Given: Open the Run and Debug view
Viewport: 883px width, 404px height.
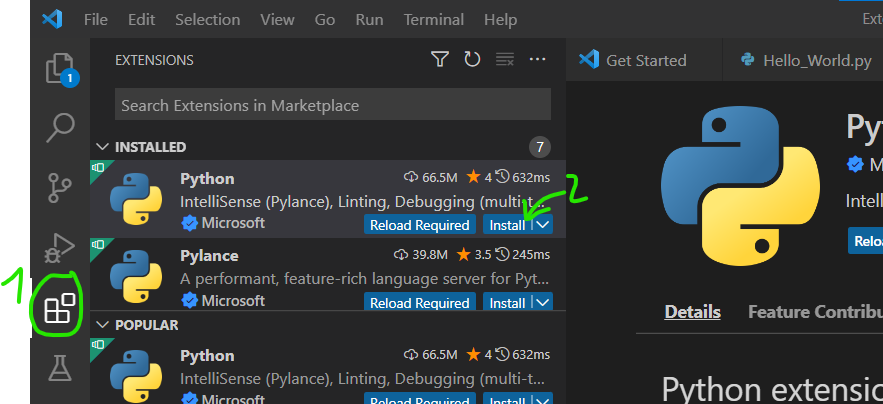Looking at the screenshot, I should click(x=60, y=248).
